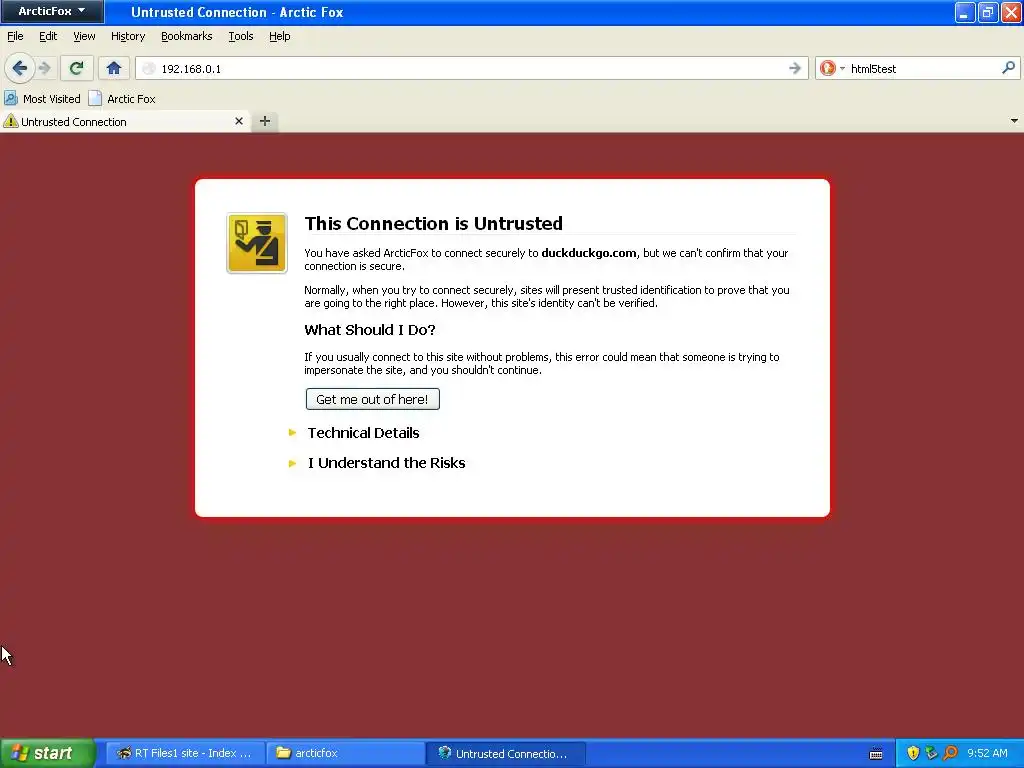Screen dimensions: 1024x768
Task: Click the Forward arrow button
Action: [x=44, y=68]
